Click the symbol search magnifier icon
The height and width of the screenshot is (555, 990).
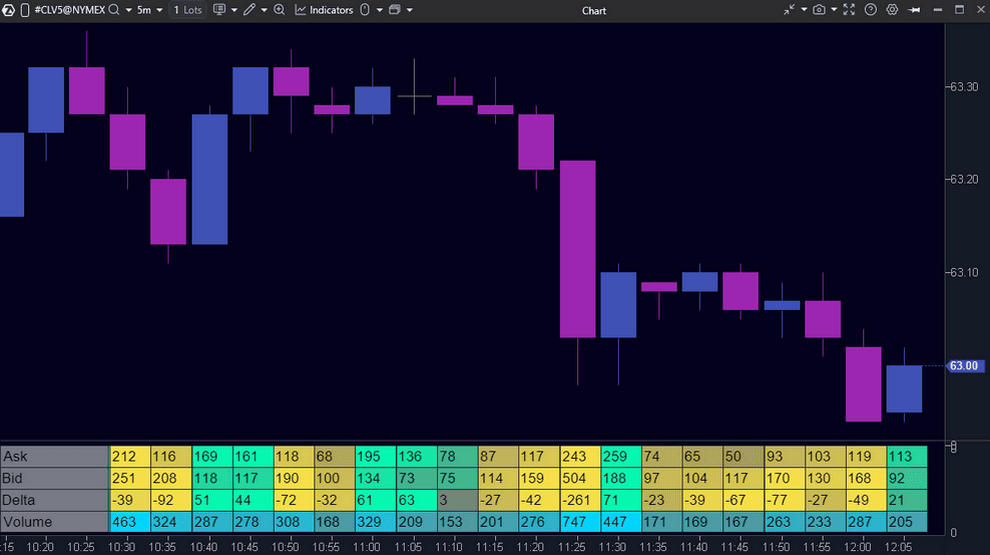coord(113,10)
